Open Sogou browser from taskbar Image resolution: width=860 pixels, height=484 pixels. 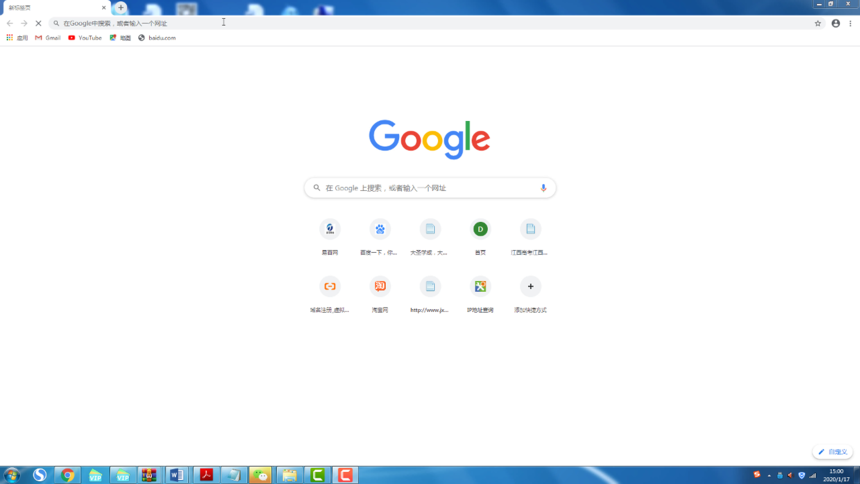point(39,475)
